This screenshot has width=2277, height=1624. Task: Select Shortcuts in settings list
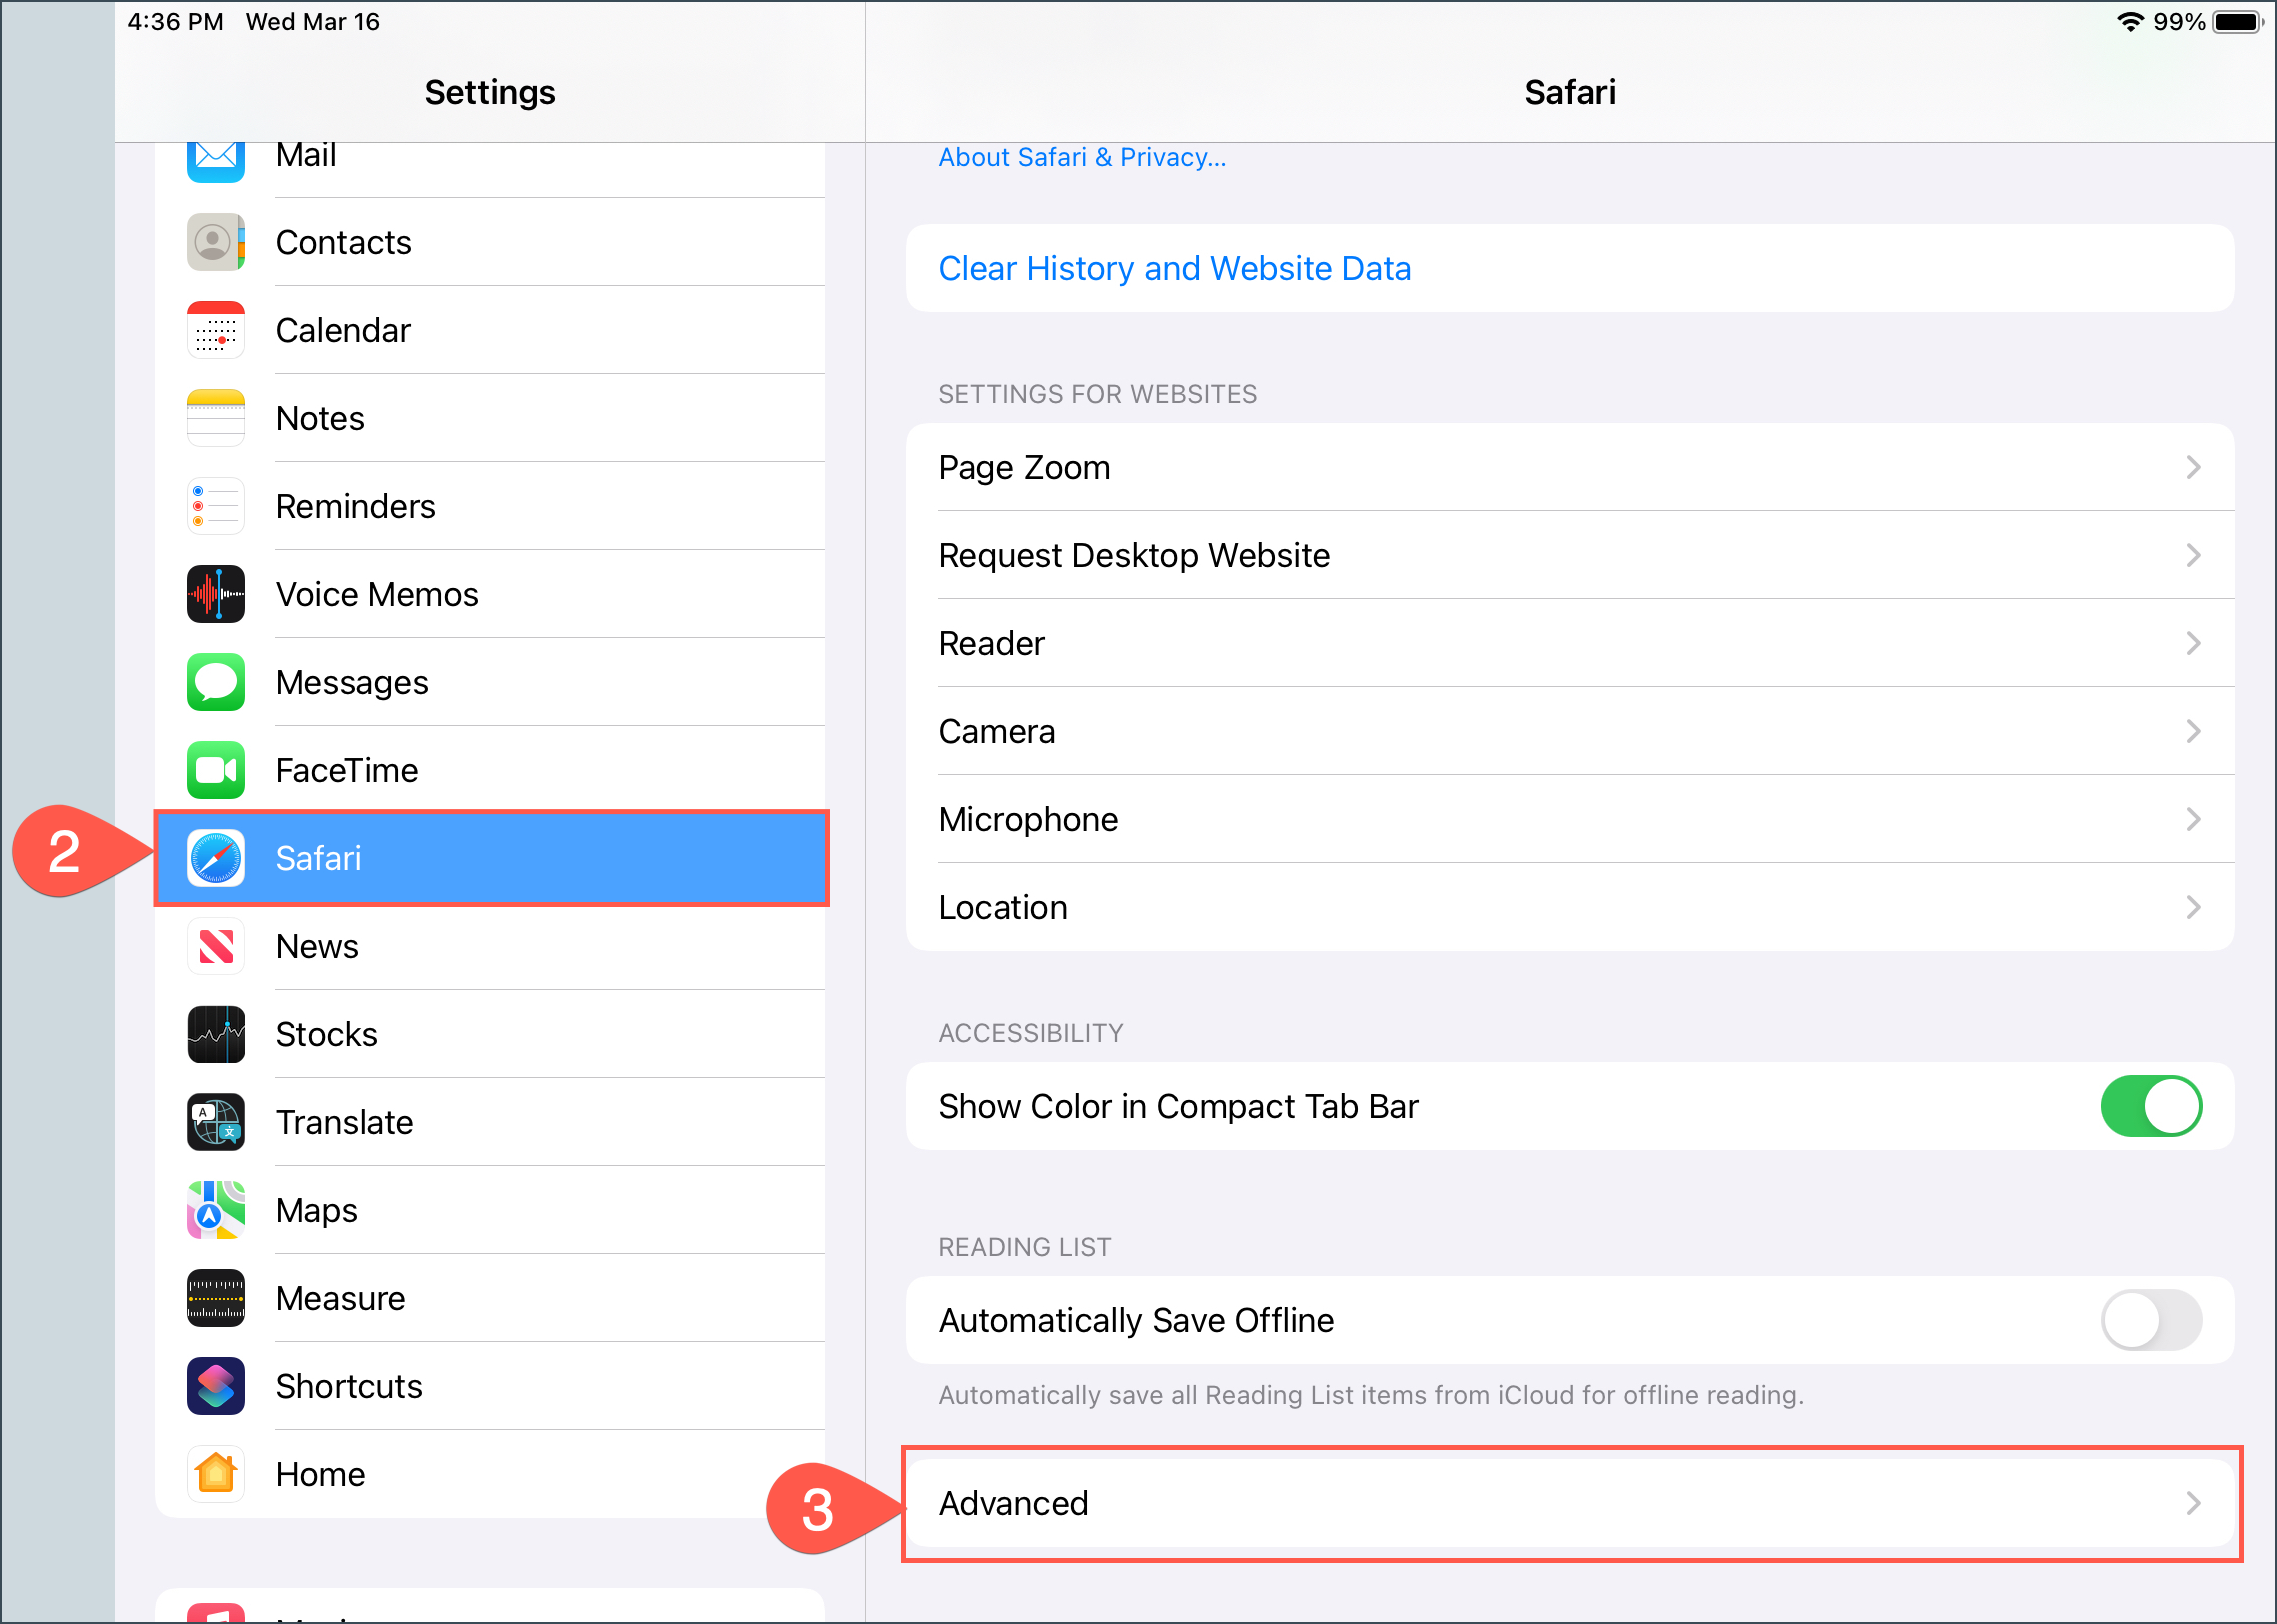[490, 1386]
